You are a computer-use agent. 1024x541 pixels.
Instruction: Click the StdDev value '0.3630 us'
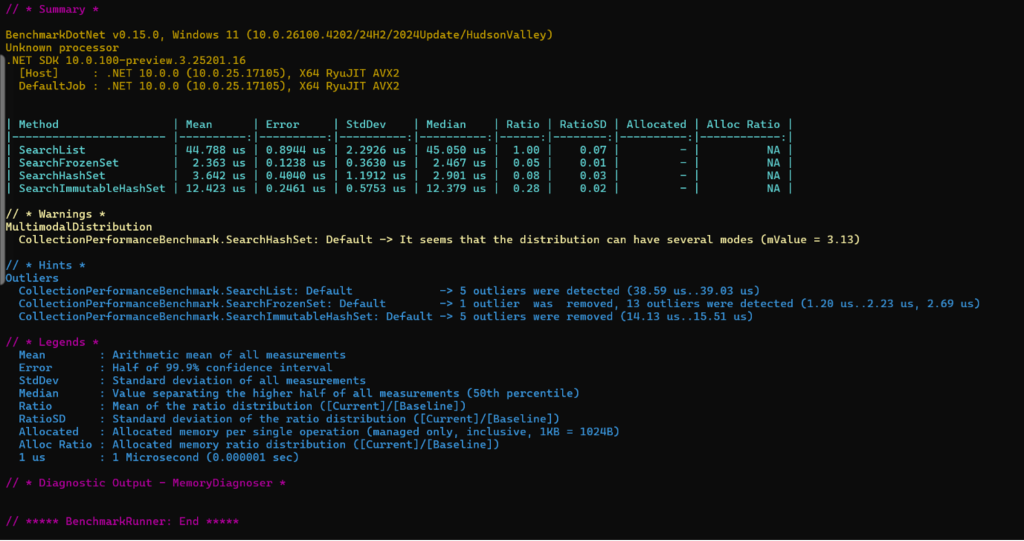[376, 163]
